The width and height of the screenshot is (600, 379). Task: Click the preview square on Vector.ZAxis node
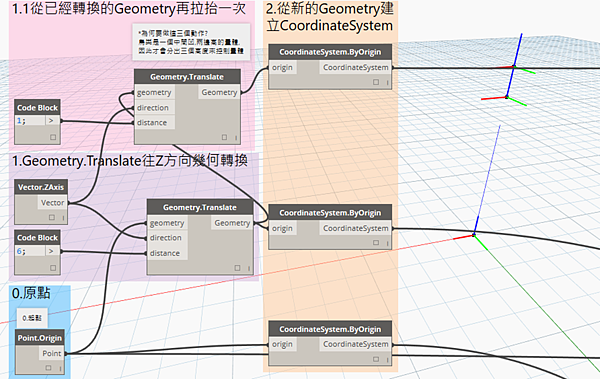click(x=52, y=217)
